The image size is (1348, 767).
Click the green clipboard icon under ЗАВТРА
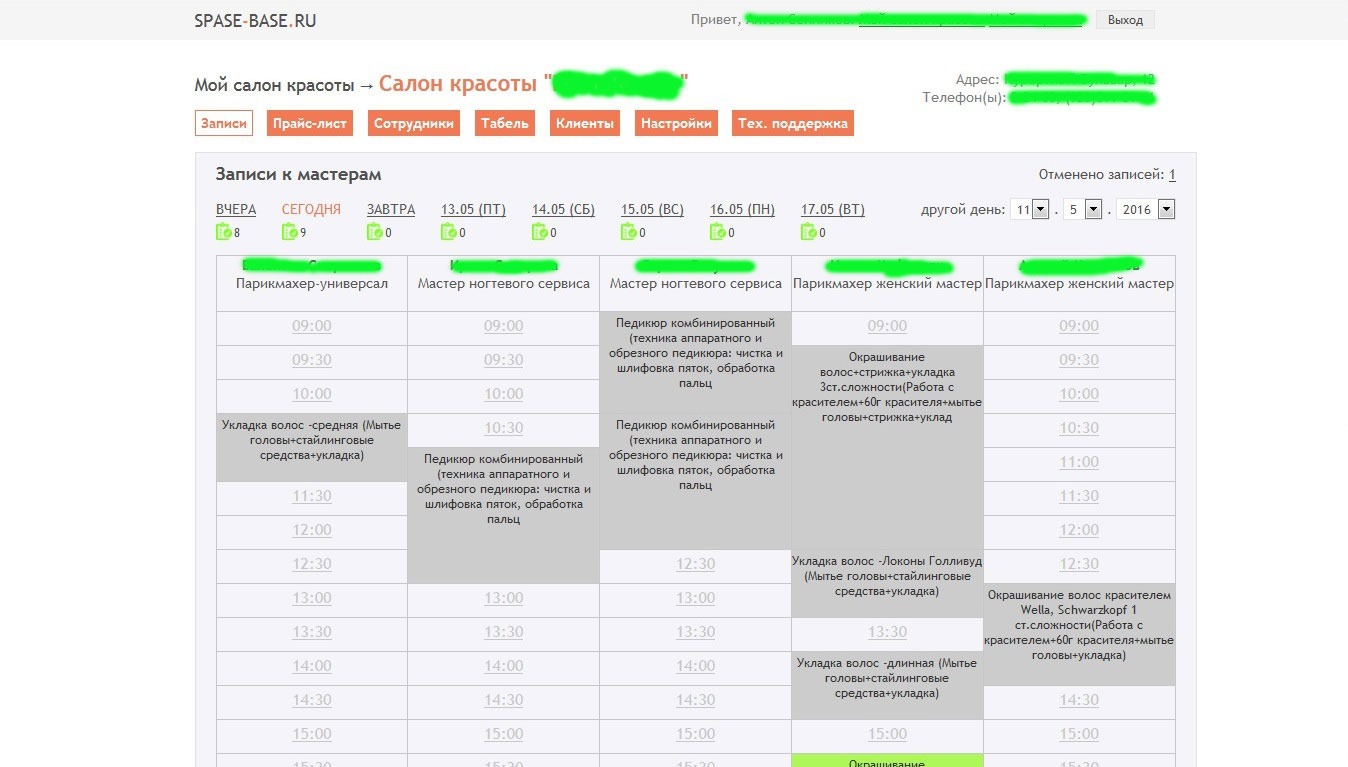[x=375, y=232]
